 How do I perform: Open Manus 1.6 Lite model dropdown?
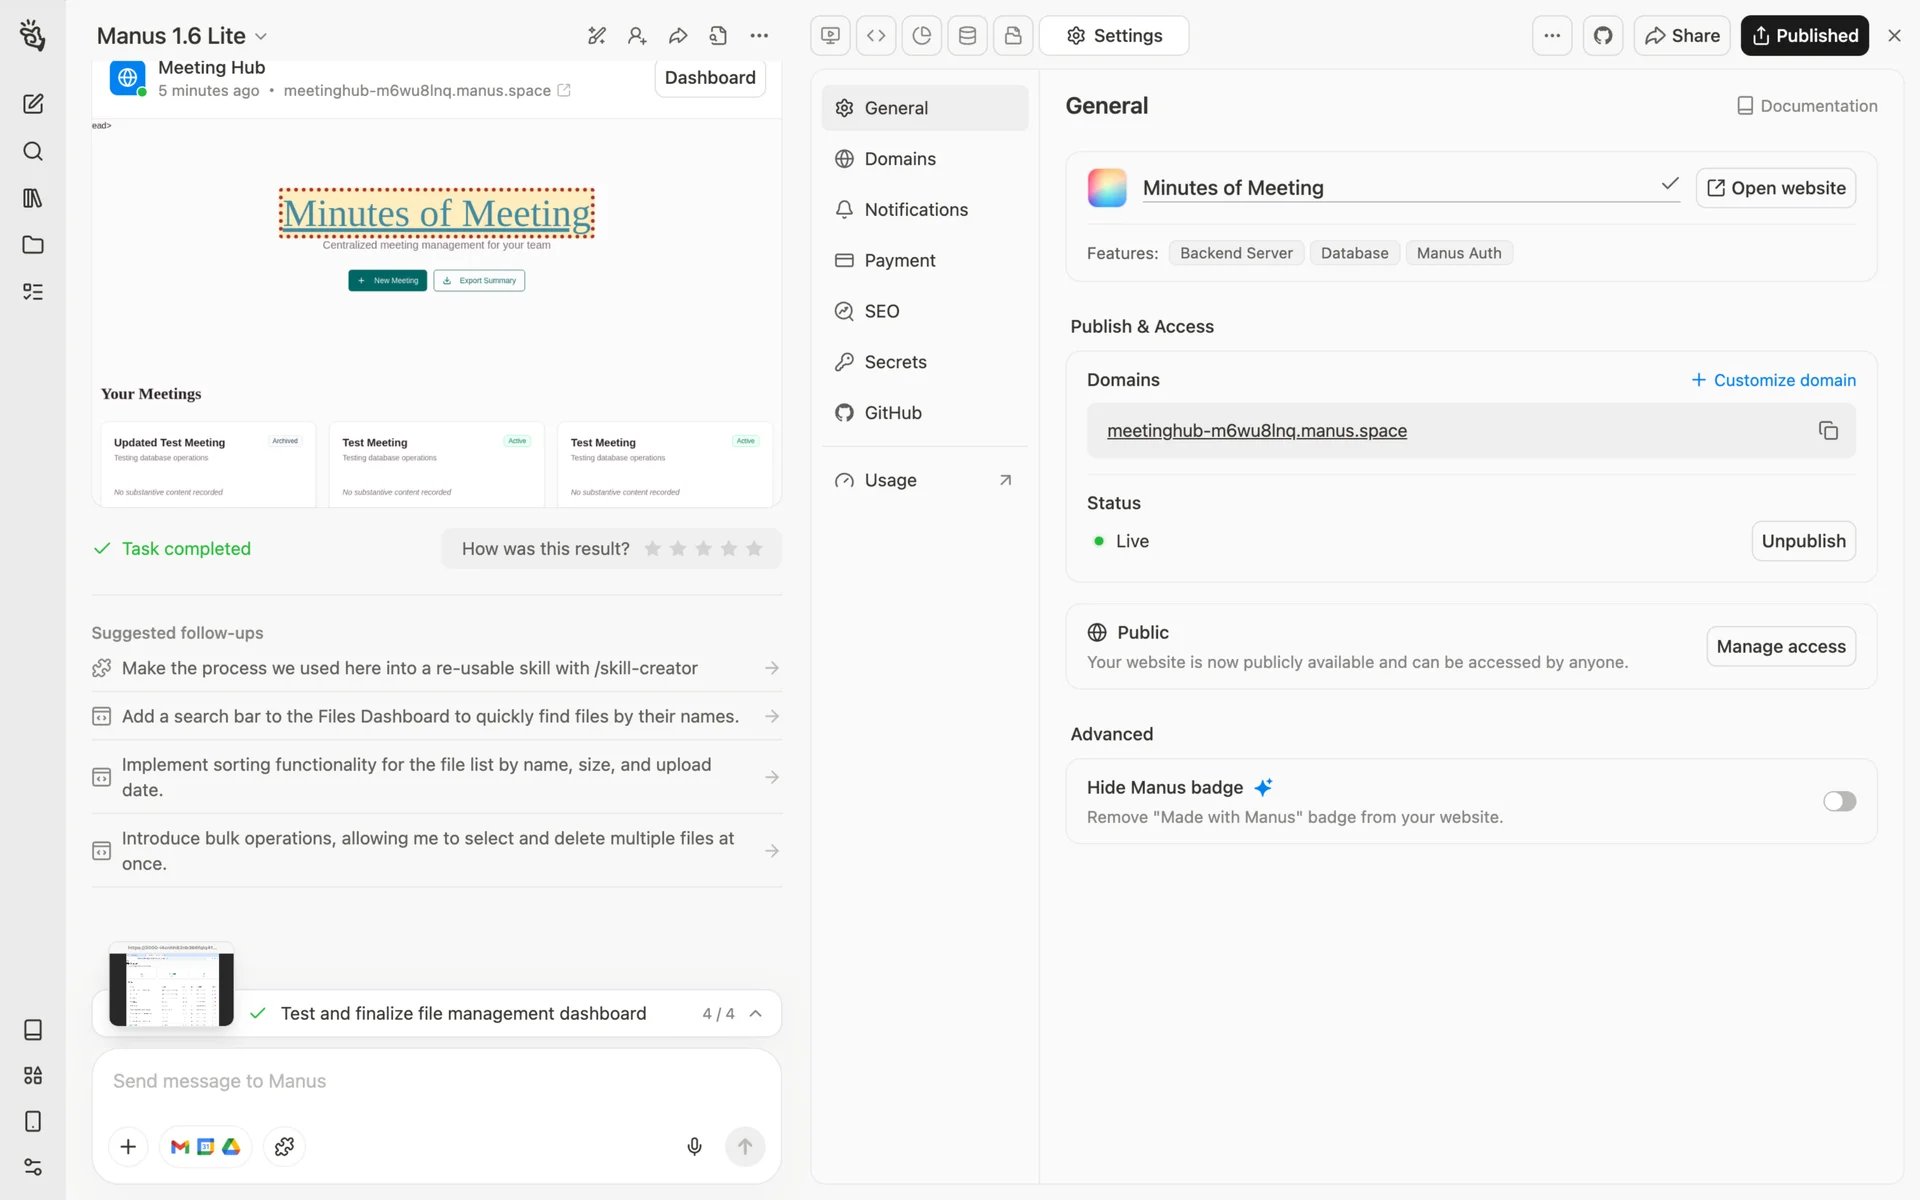click(x=182, y=36)
